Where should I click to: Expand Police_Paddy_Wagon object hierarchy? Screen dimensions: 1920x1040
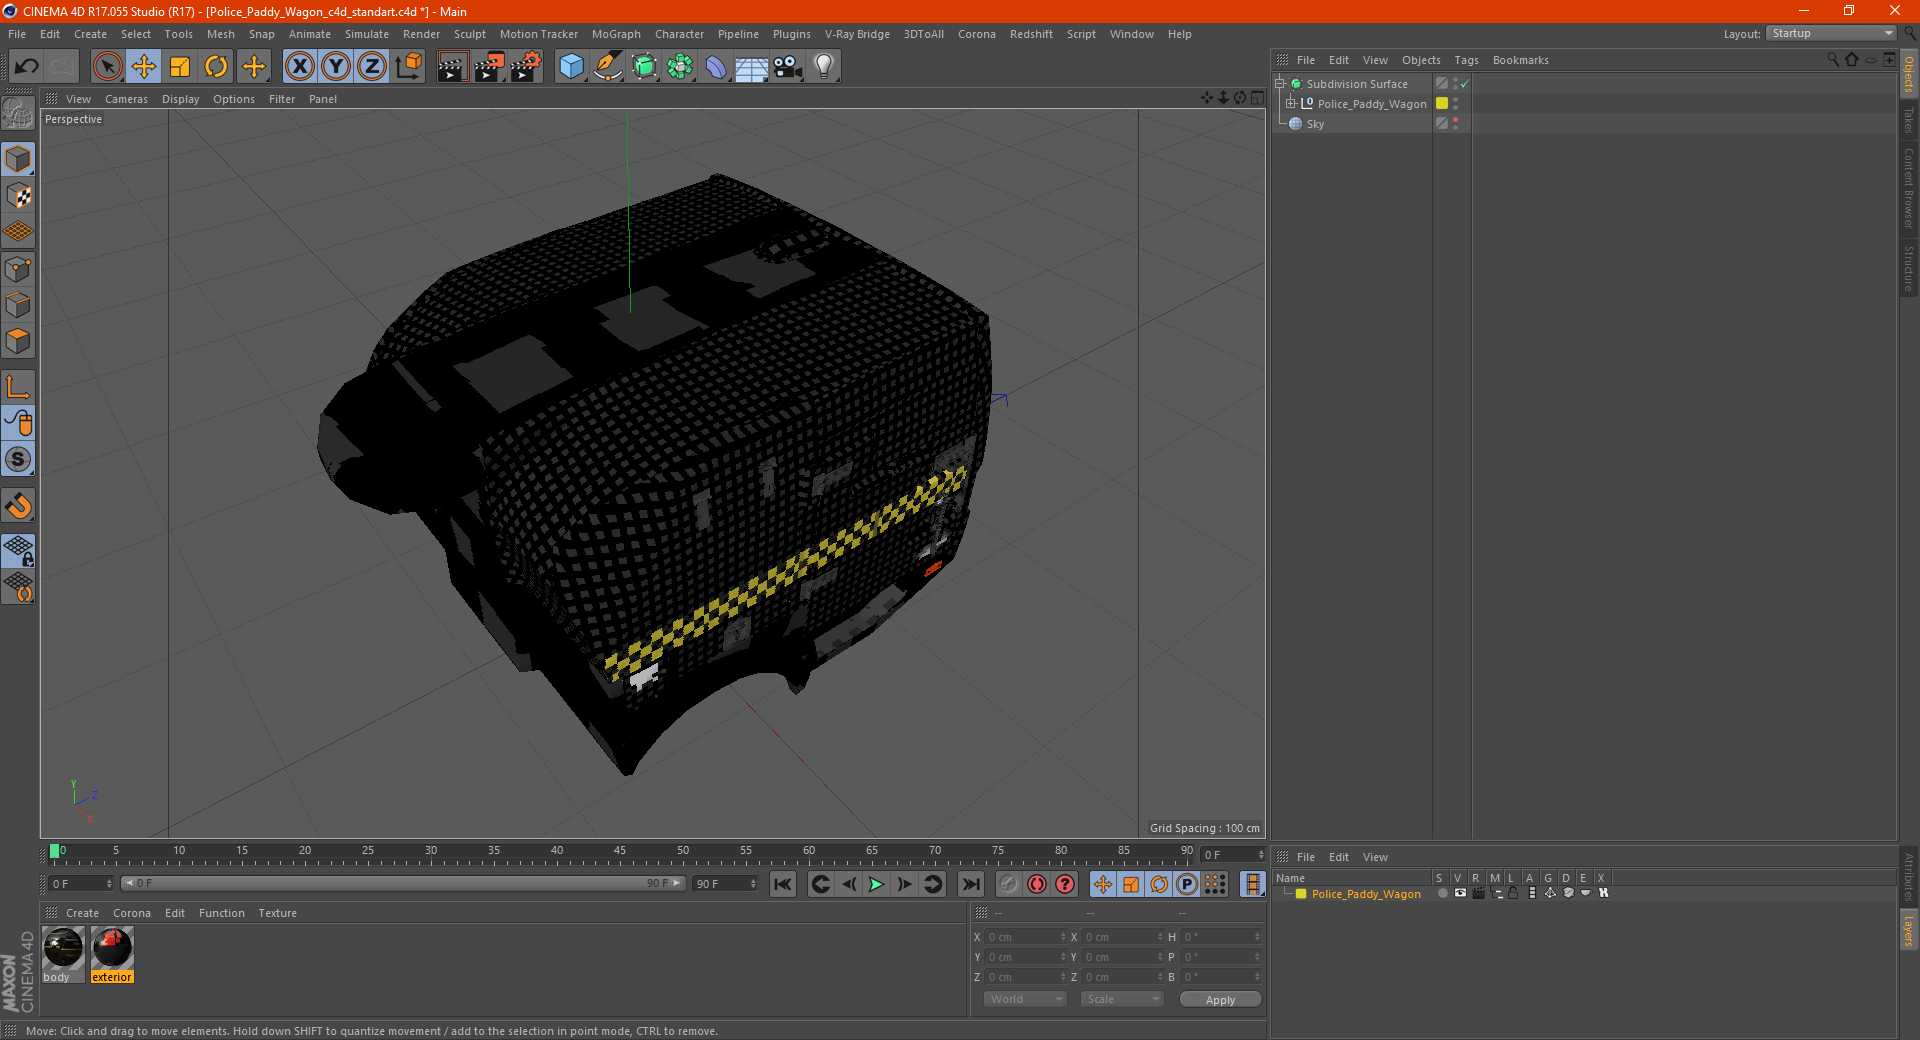tap(1291, 103)
